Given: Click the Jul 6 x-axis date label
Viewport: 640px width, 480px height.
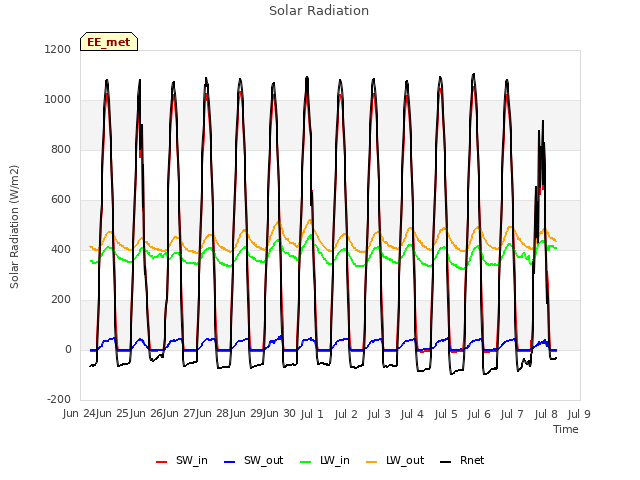Looking at the screenshot, I should [479, 414].
